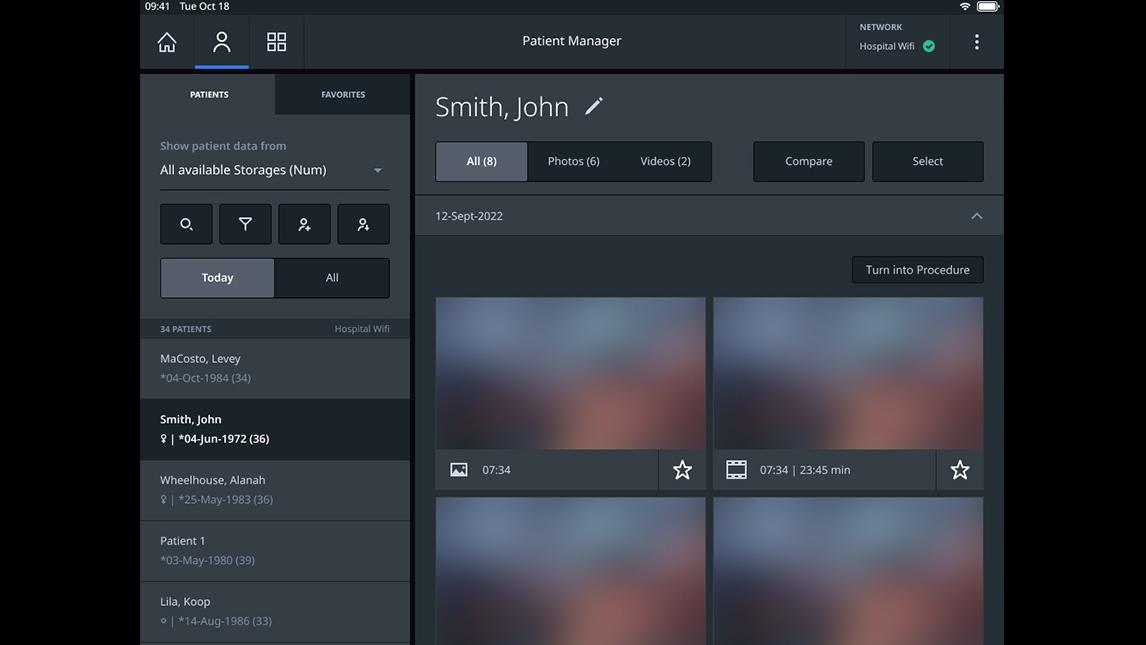Click the storage dropdown arrow

(378, 170)
